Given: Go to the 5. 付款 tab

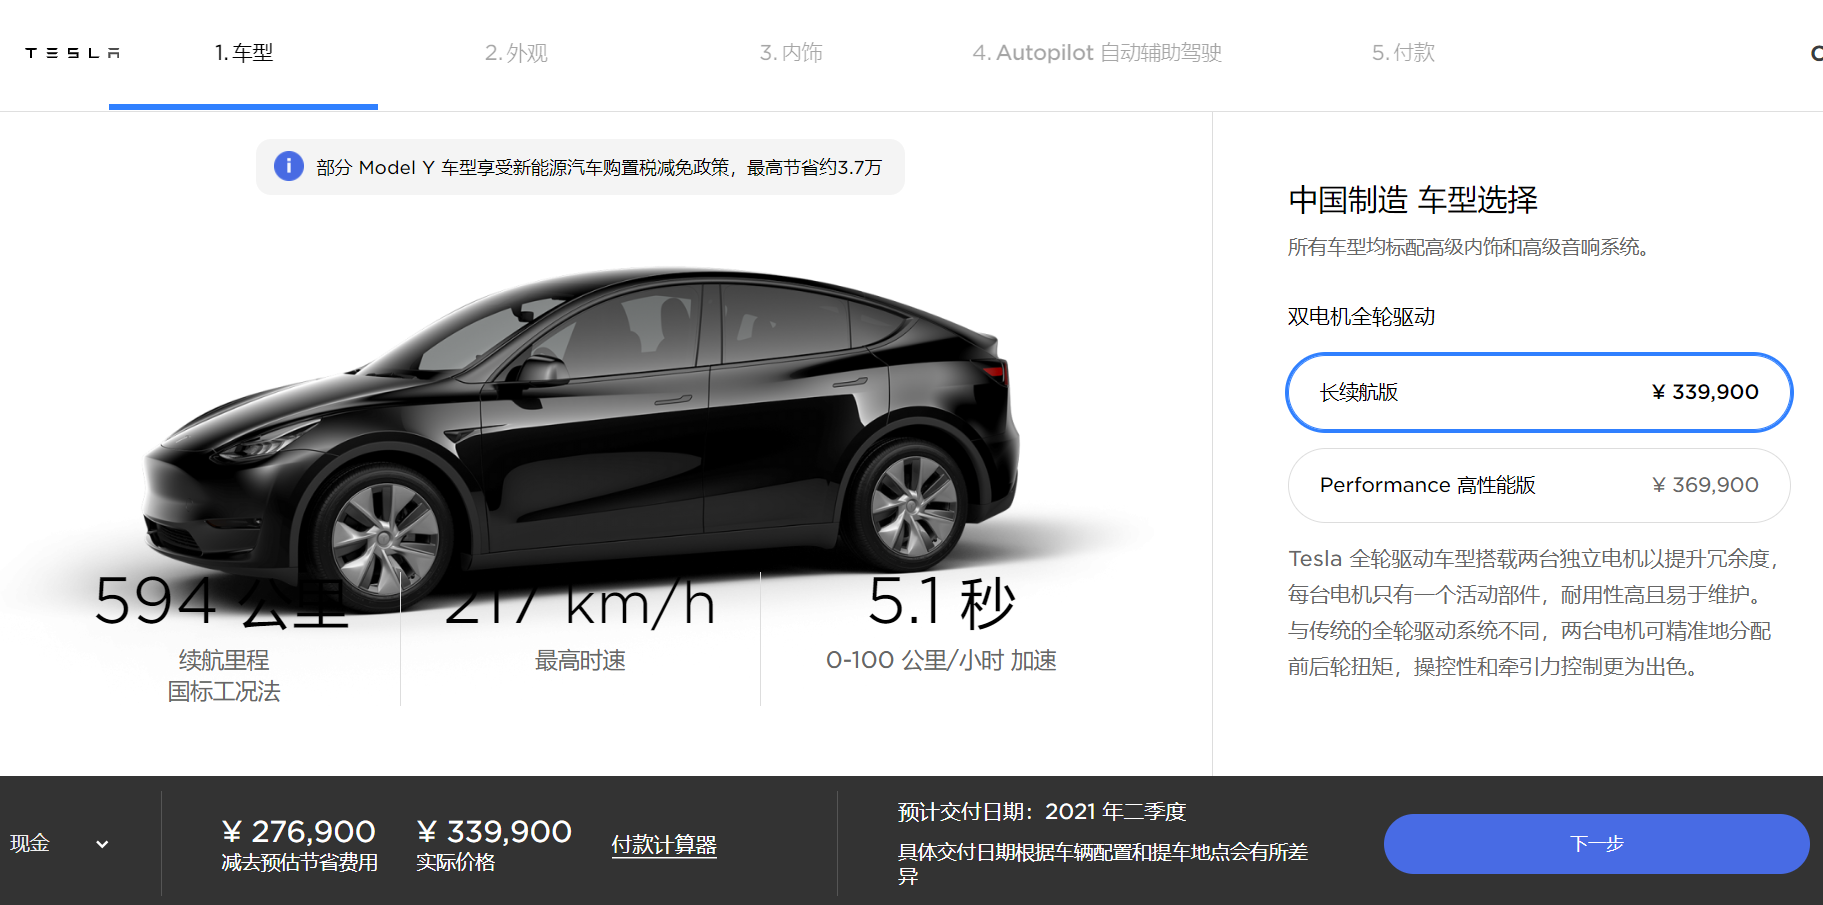Looking at the screenshot, I should click(x=1403, y=53).
